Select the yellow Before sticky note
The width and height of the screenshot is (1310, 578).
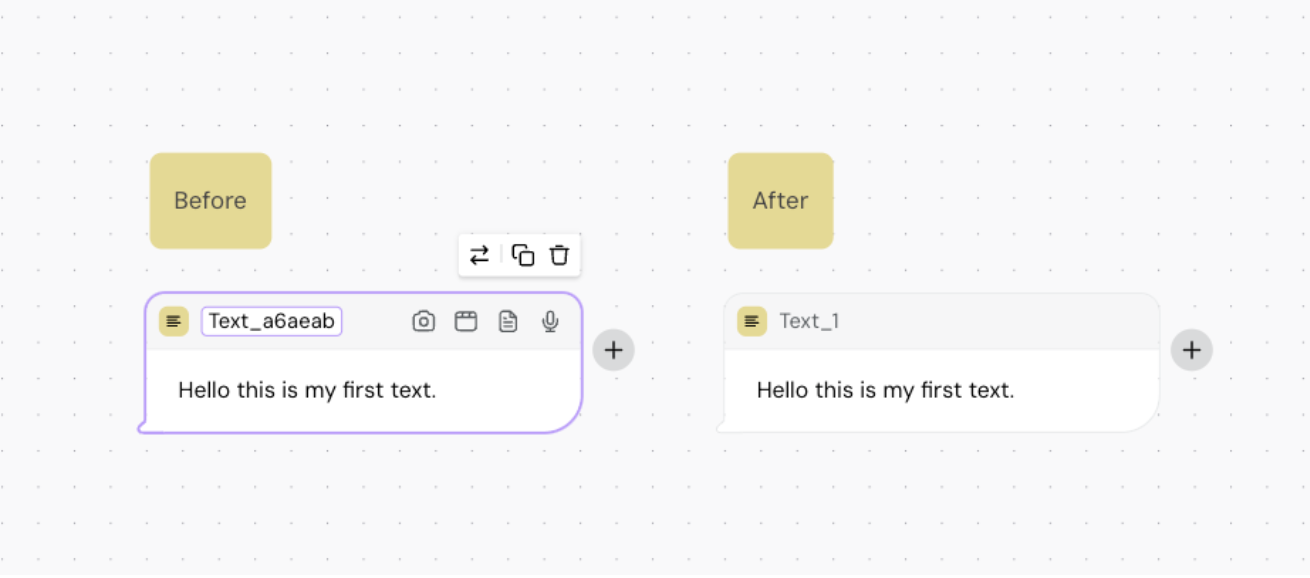[x=210, y=200]
